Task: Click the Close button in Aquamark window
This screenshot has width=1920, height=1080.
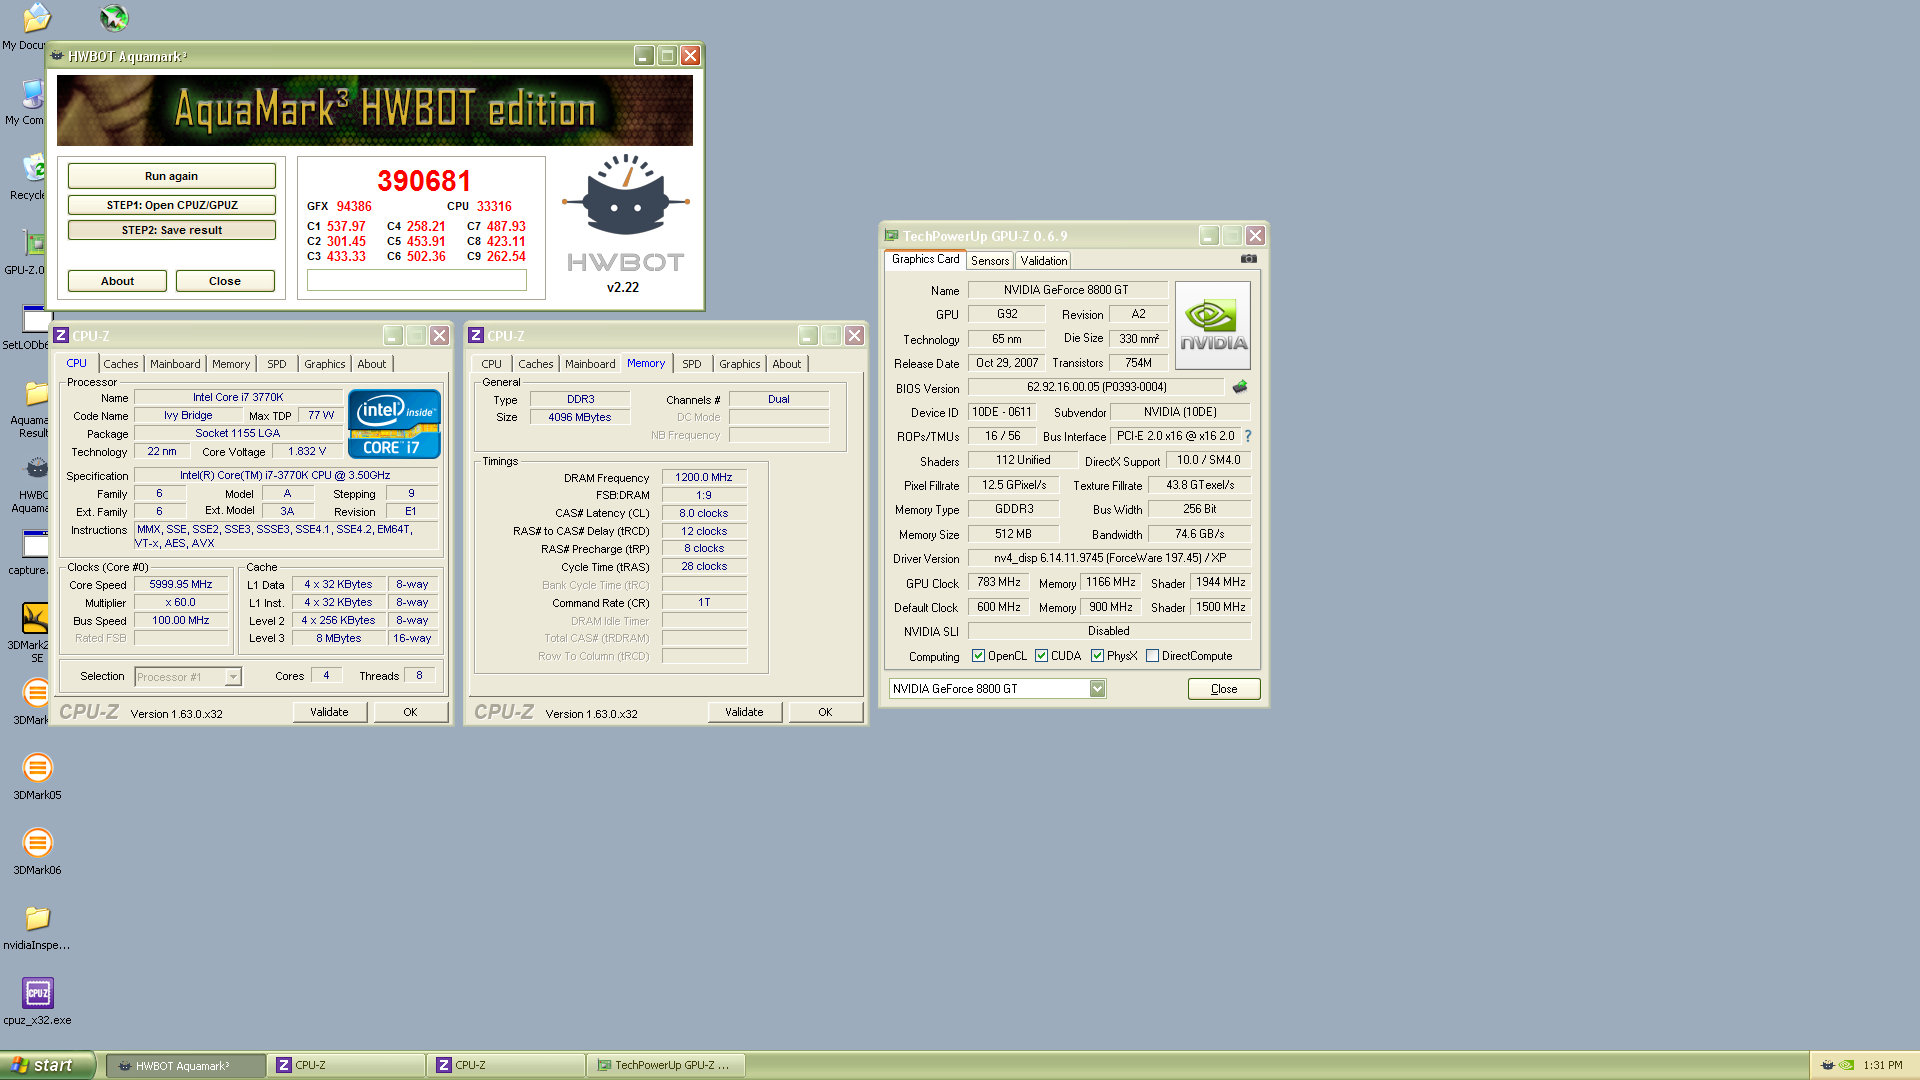Action: click(x=225, y=281)
